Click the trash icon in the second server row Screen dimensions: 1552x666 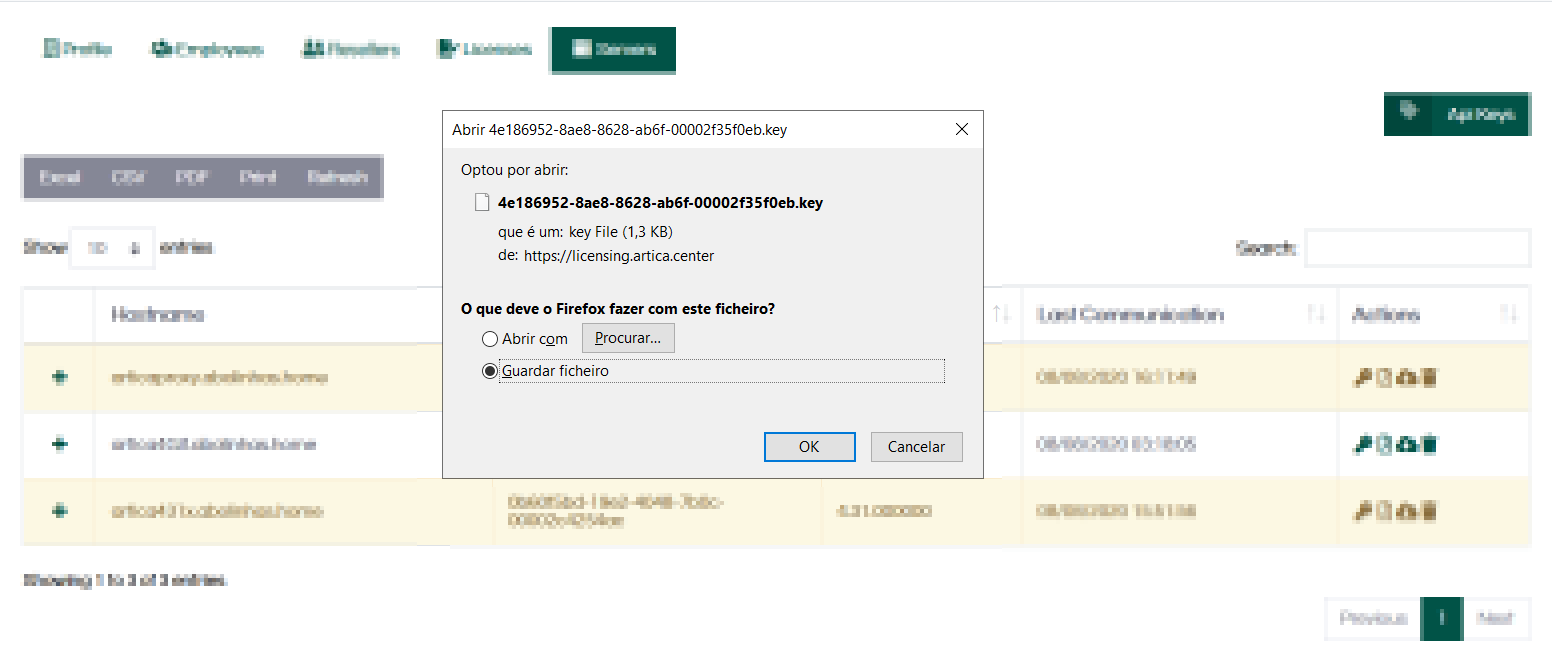point(1430,444)
